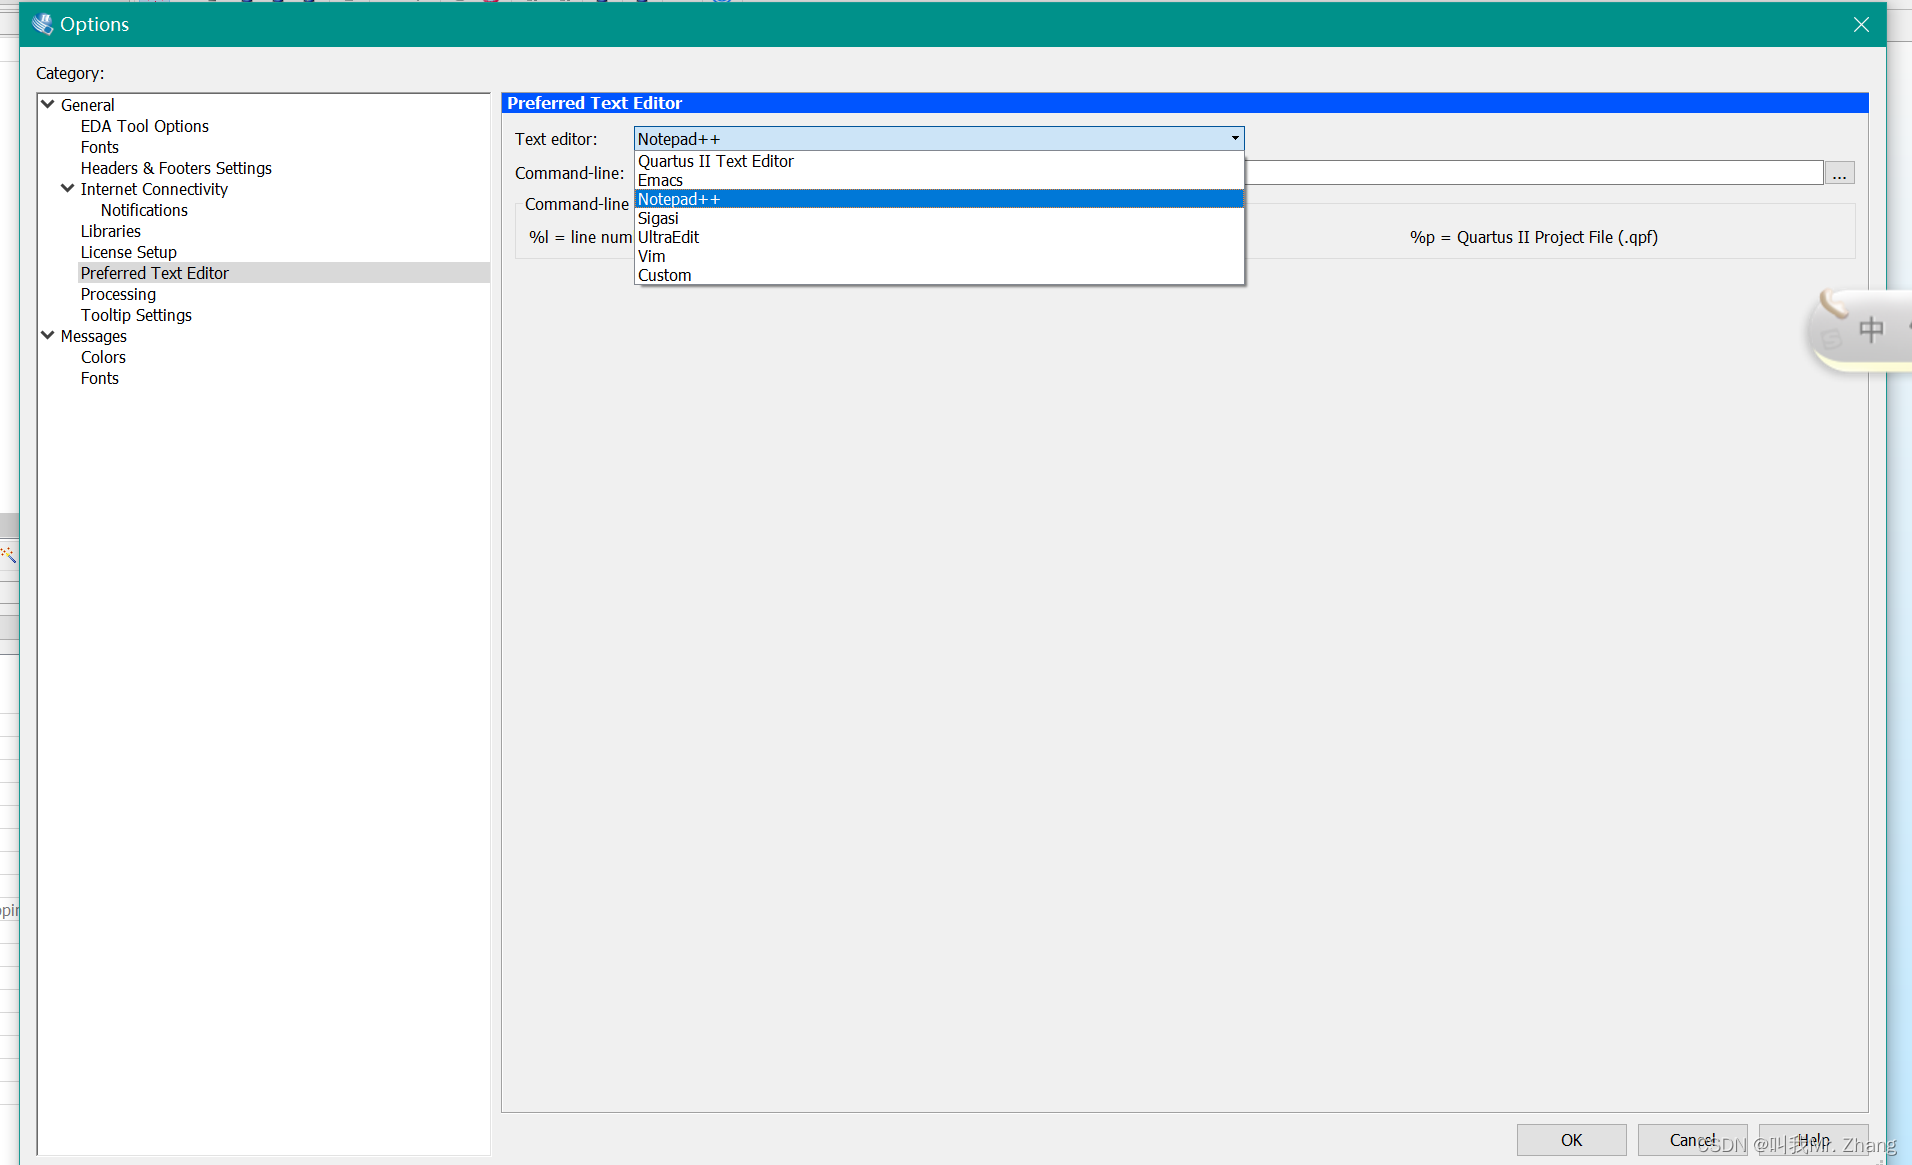This screenshot has width=1912, height=1165.
Task: Collapse the Internet Connectivity section
Action: coord(66,188)
